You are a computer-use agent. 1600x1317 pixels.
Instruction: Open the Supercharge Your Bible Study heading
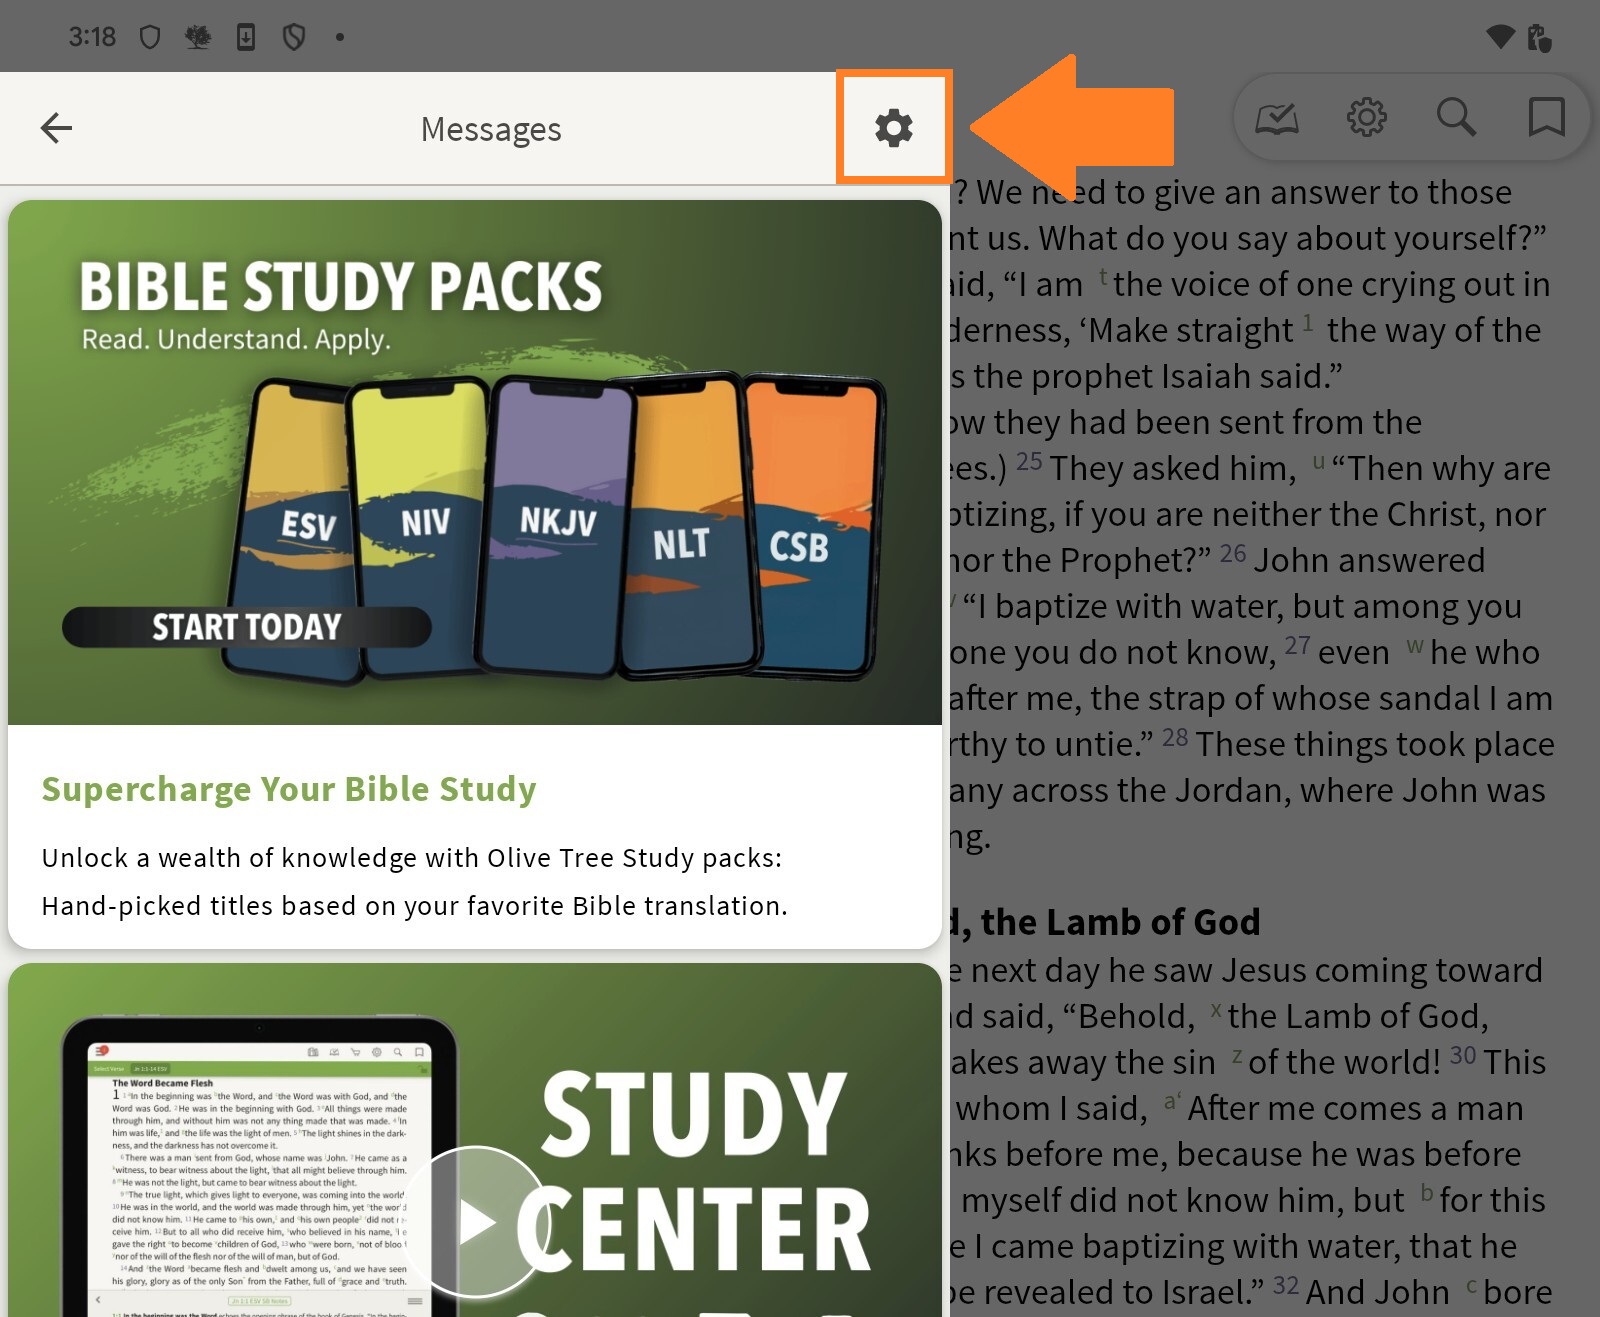[289, 789]
